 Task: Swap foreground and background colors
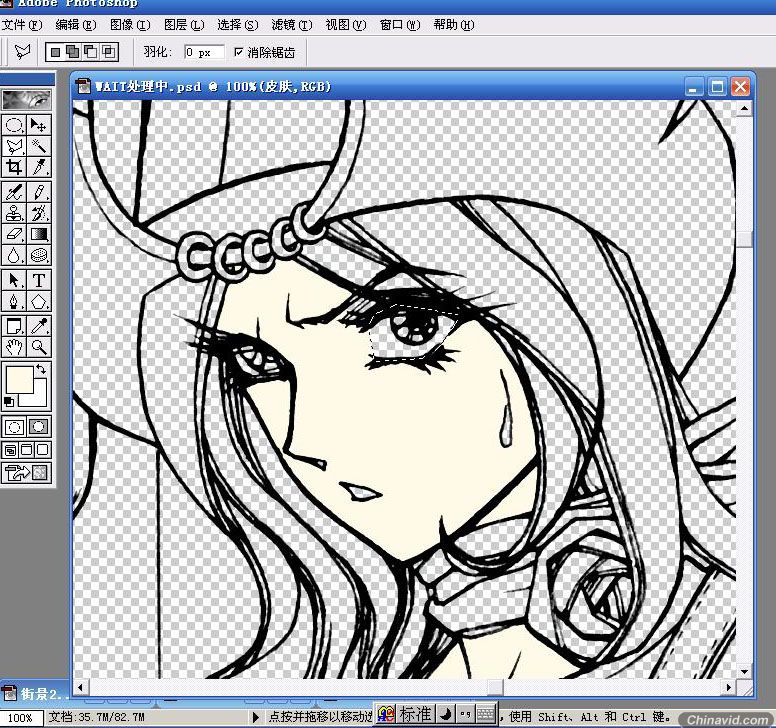pyautogui.click(x=41, y=369)
